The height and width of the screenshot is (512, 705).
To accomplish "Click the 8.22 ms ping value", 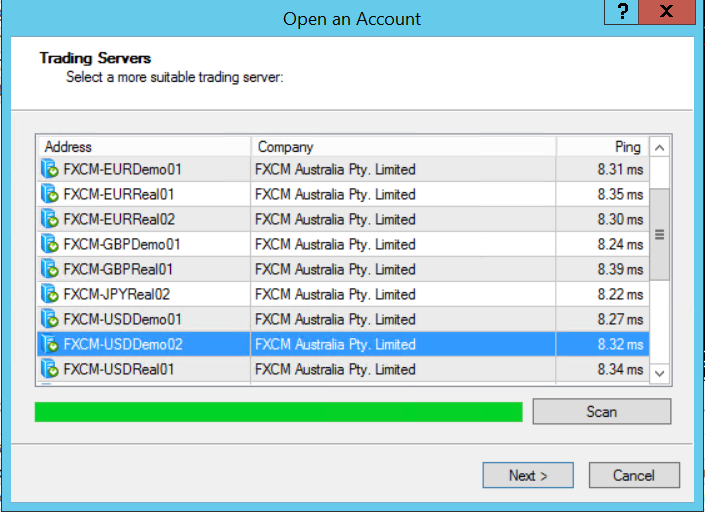I will tap(620, 294).
